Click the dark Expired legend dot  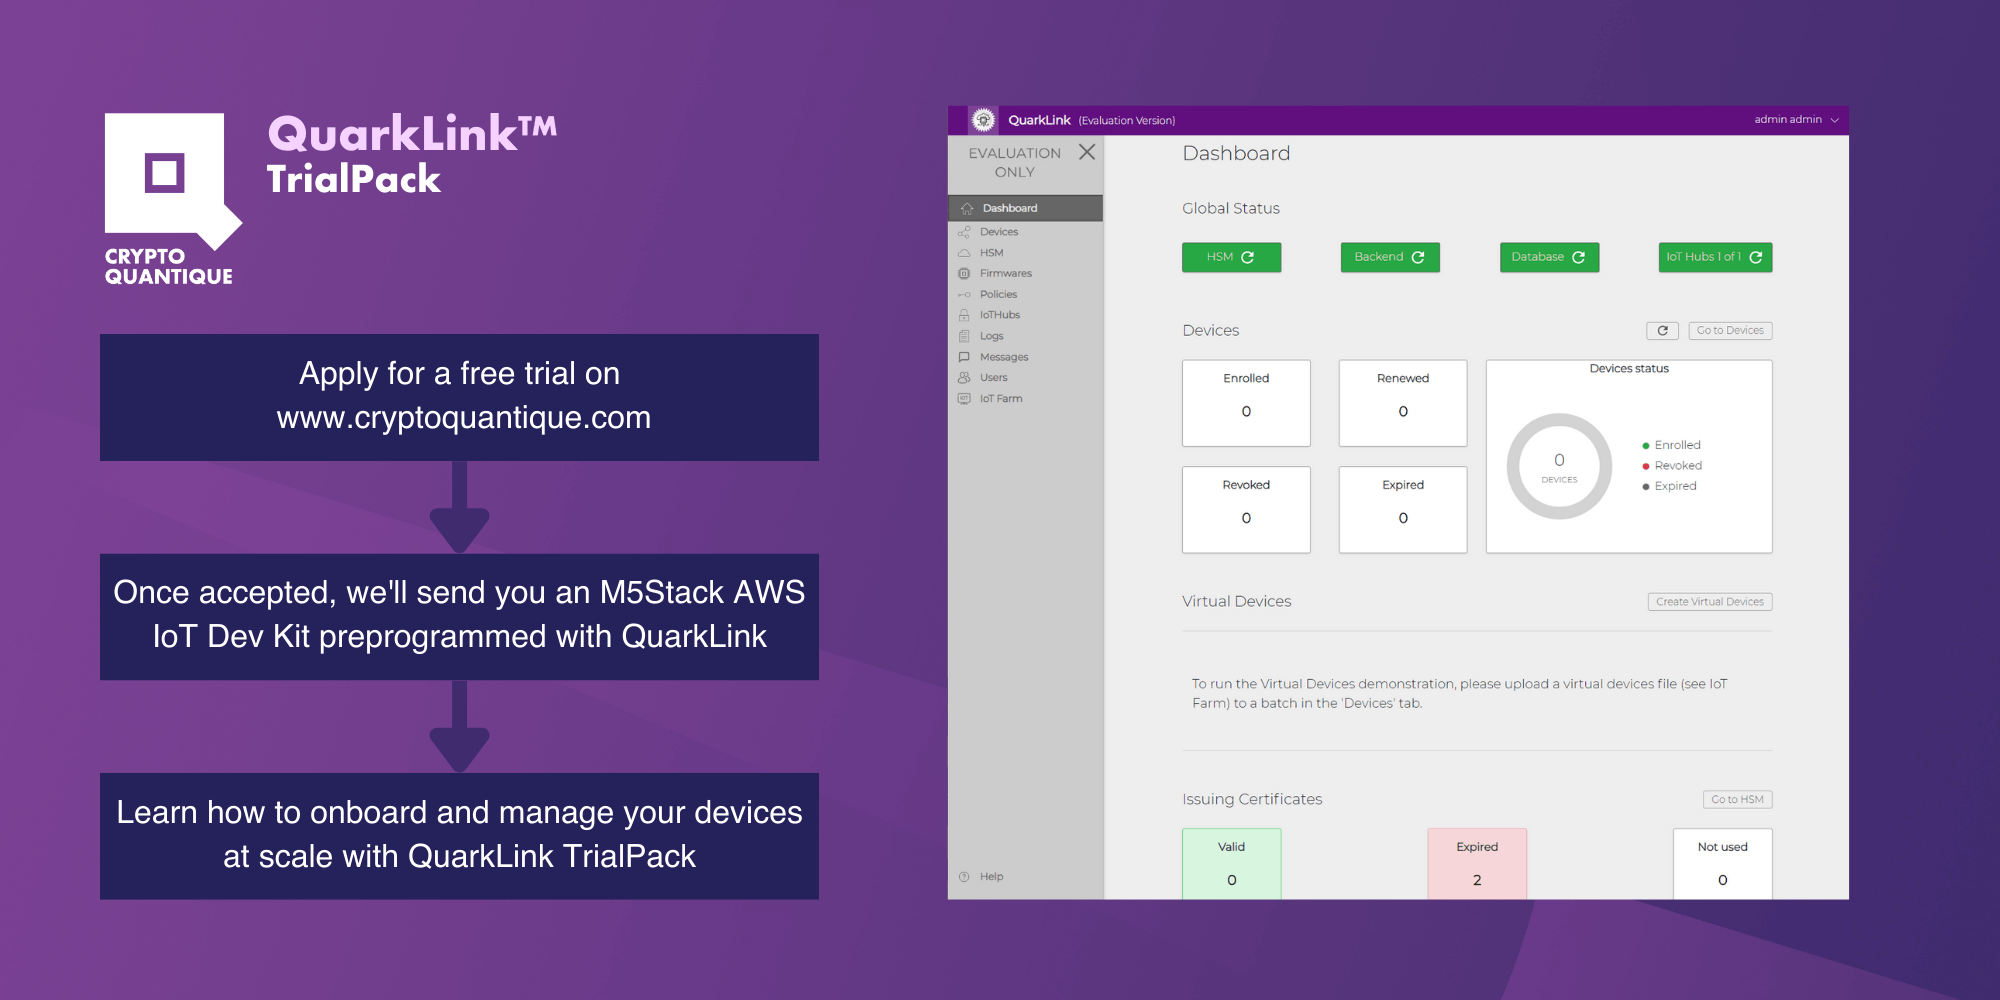click(1646, 487)
